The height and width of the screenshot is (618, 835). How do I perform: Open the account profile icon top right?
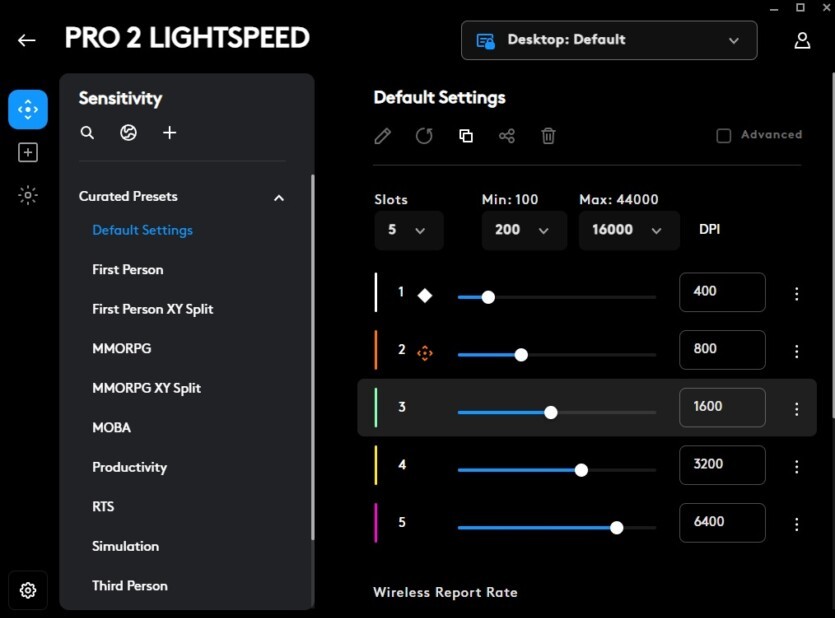point(802,40)
